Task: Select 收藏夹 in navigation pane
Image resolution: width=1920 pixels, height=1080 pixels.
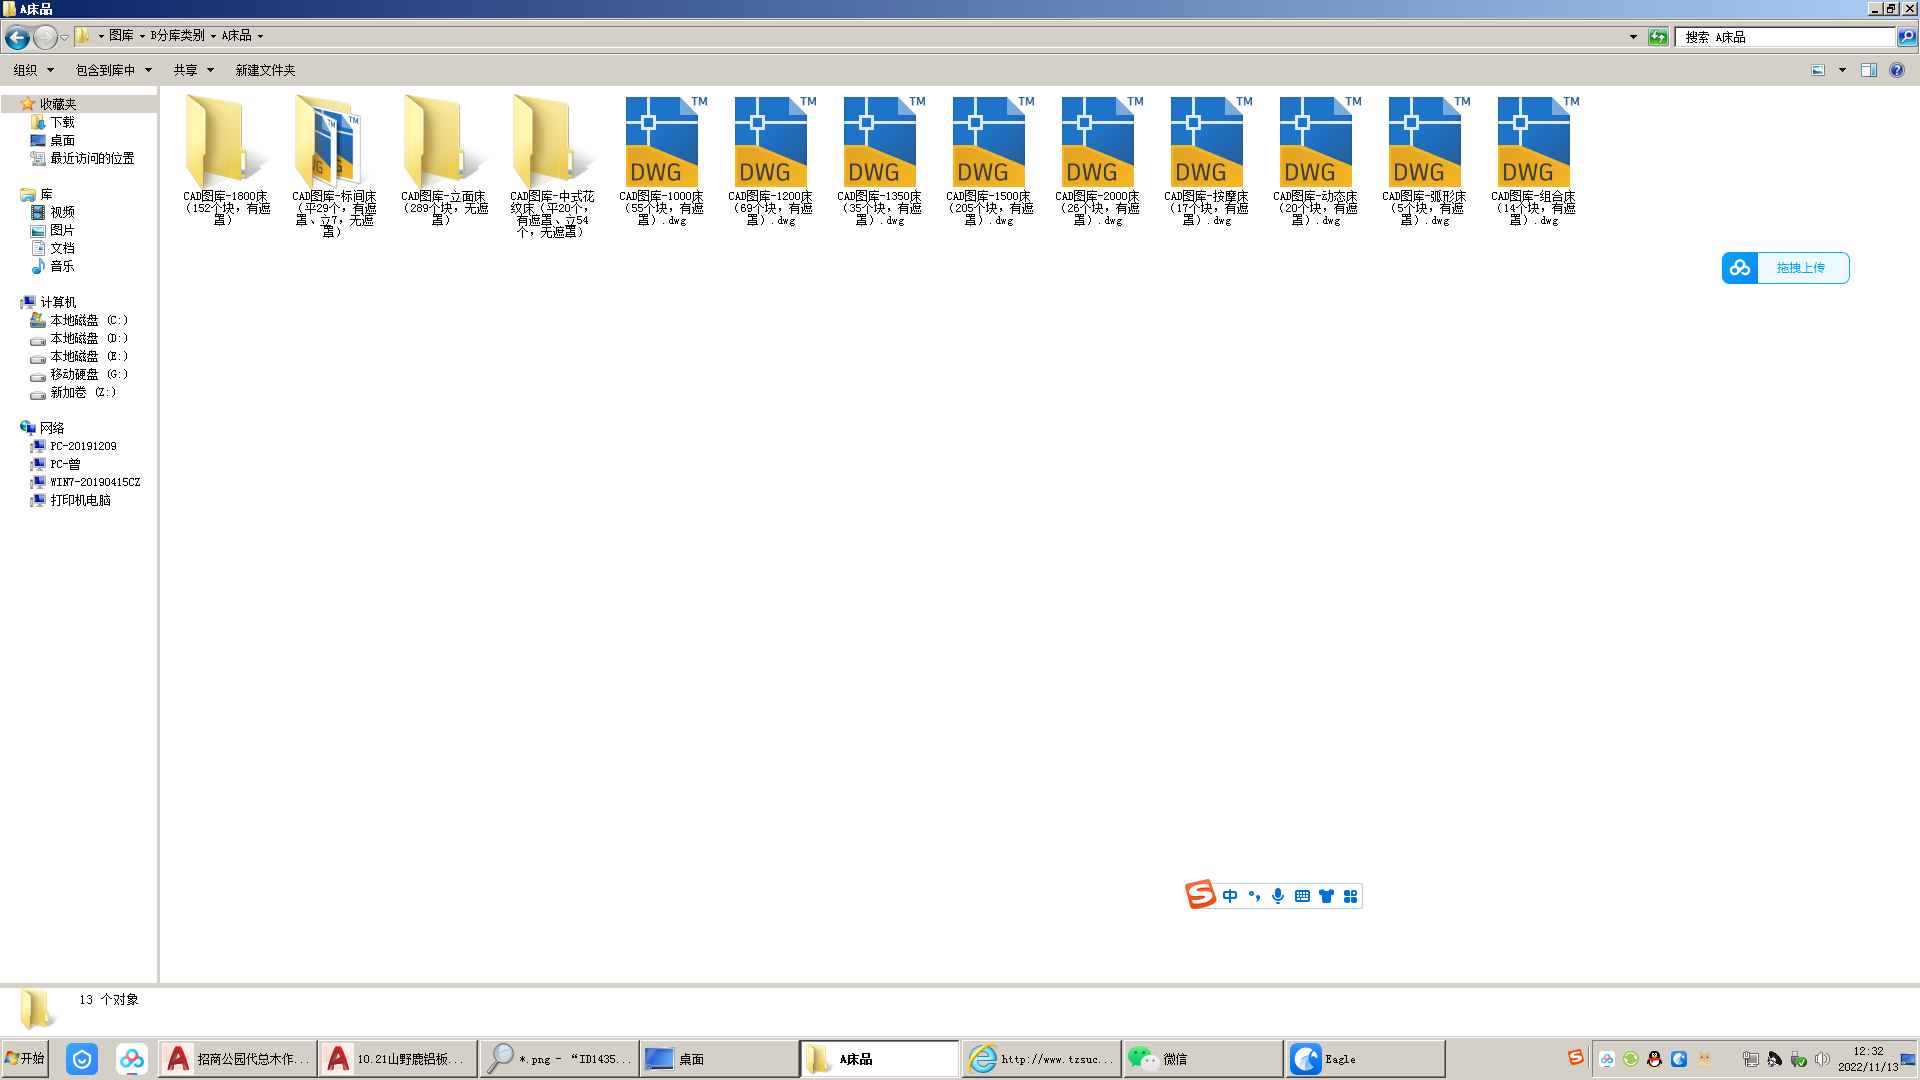Action: [58, 104]
